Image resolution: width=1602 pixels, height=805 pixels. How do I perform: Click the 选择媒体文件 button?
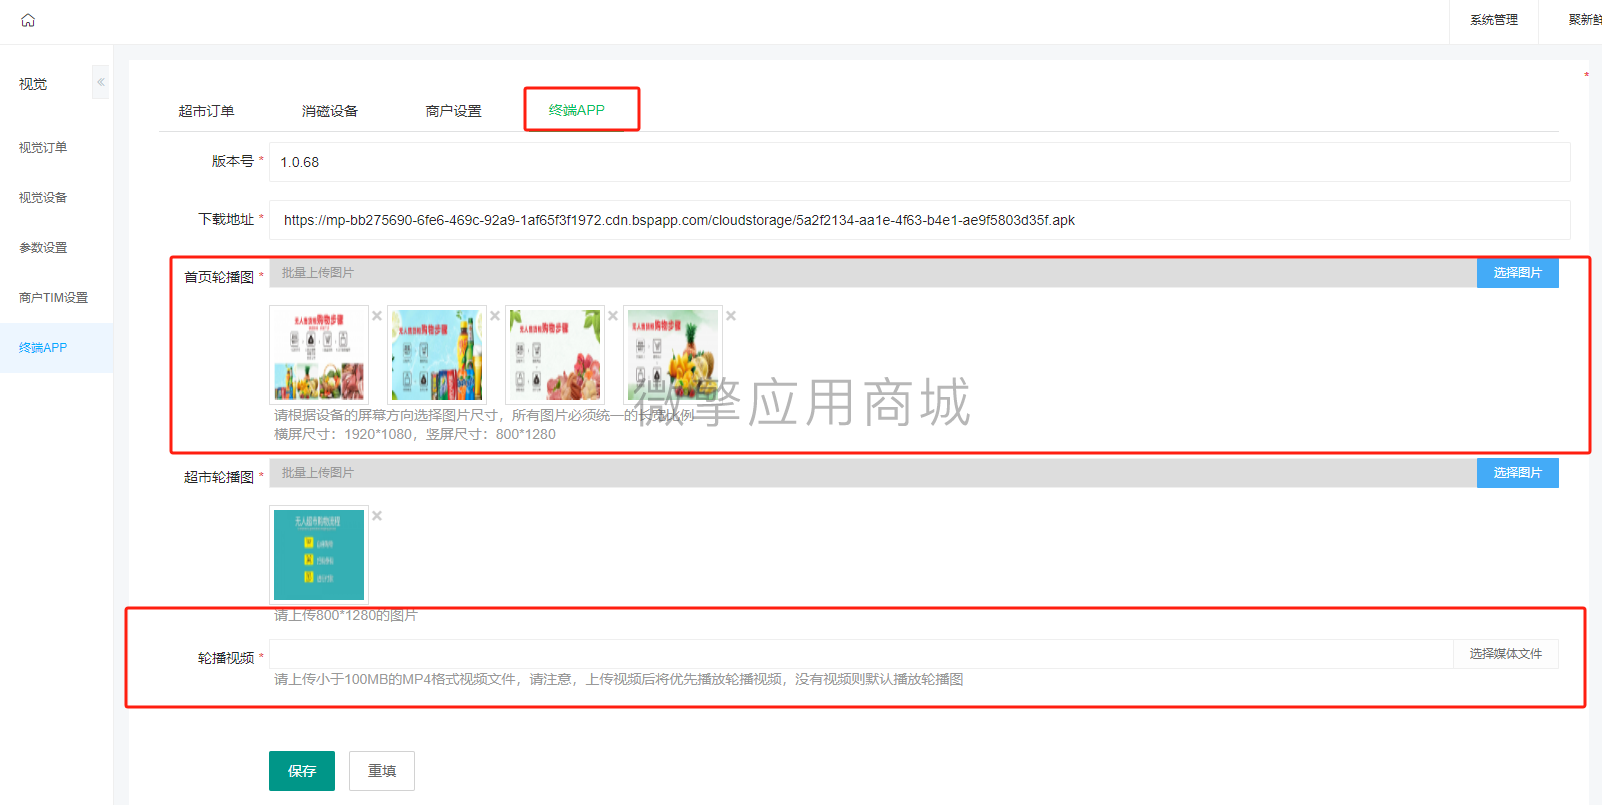[1506, 654]
